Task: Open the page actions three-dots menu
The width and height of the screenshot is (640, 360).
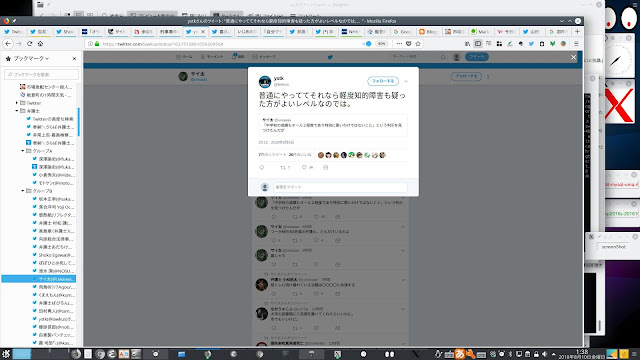Action: pyautogui.click(x=399, y=44)
